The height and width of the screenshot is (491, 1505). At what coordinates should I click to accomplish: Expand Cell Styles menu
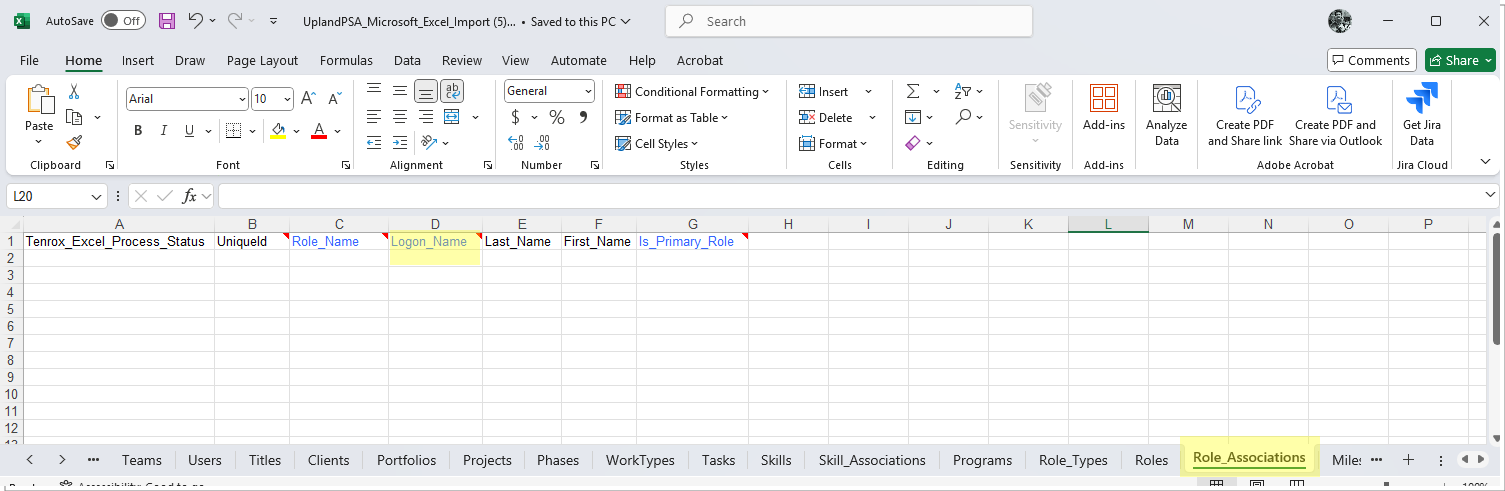click(x=657, y=143)
